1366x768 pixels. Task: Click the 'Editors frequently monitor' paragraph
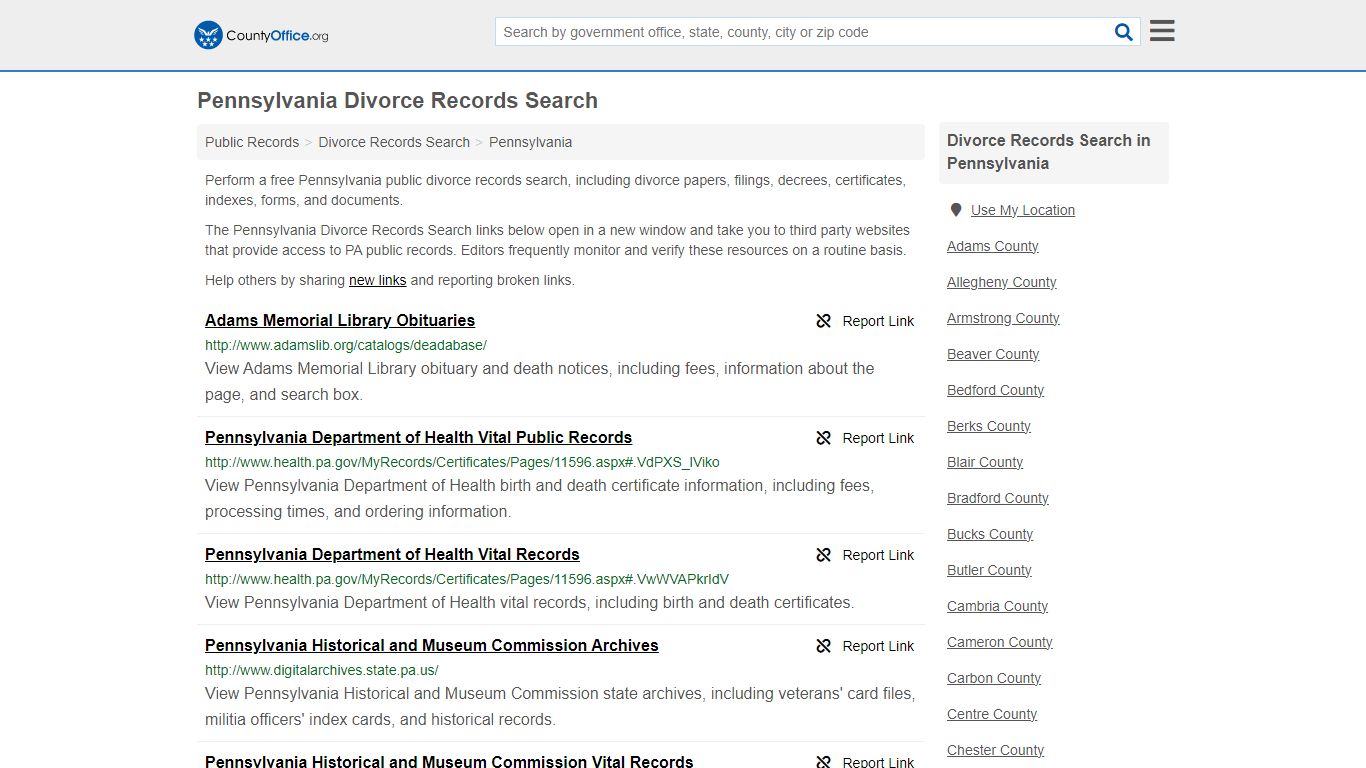point(557,240)
